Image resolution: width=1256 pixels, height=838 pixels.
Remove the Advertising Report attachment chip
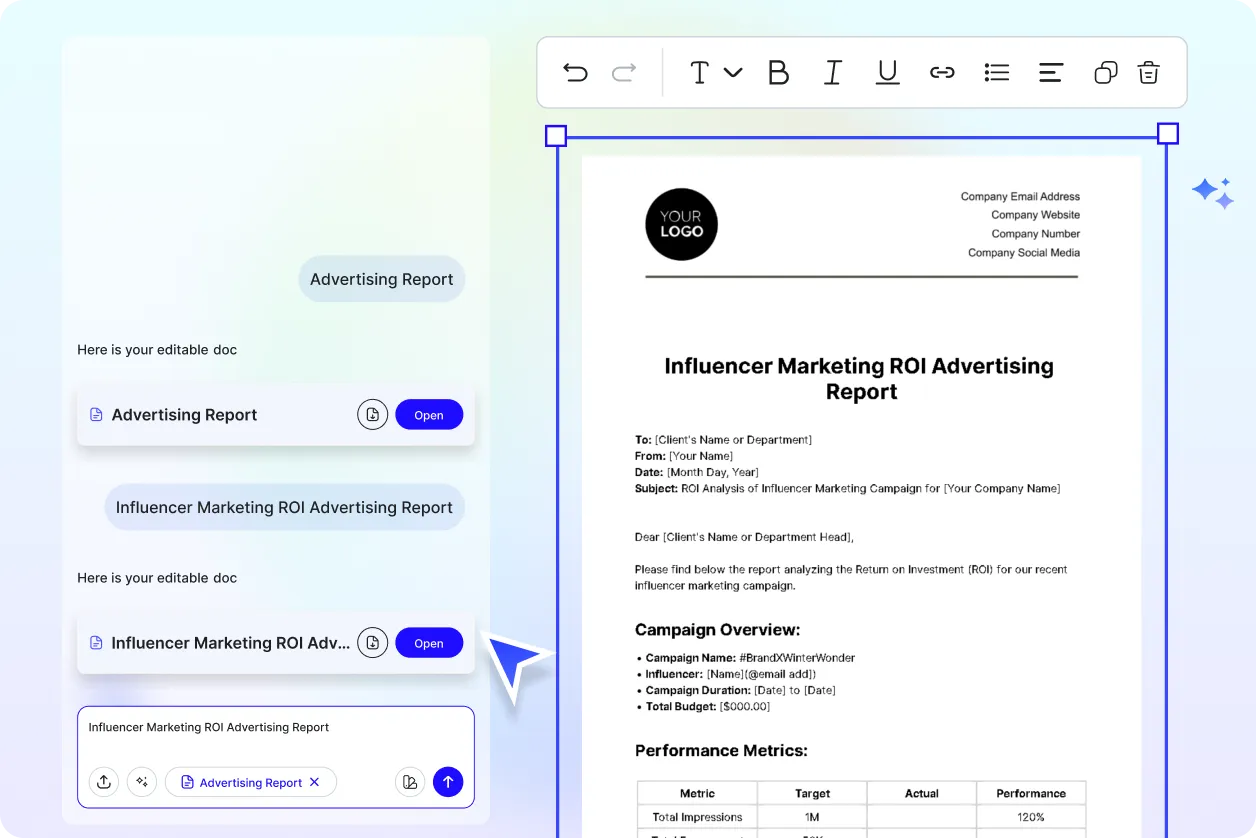click(x=315, y=782)
